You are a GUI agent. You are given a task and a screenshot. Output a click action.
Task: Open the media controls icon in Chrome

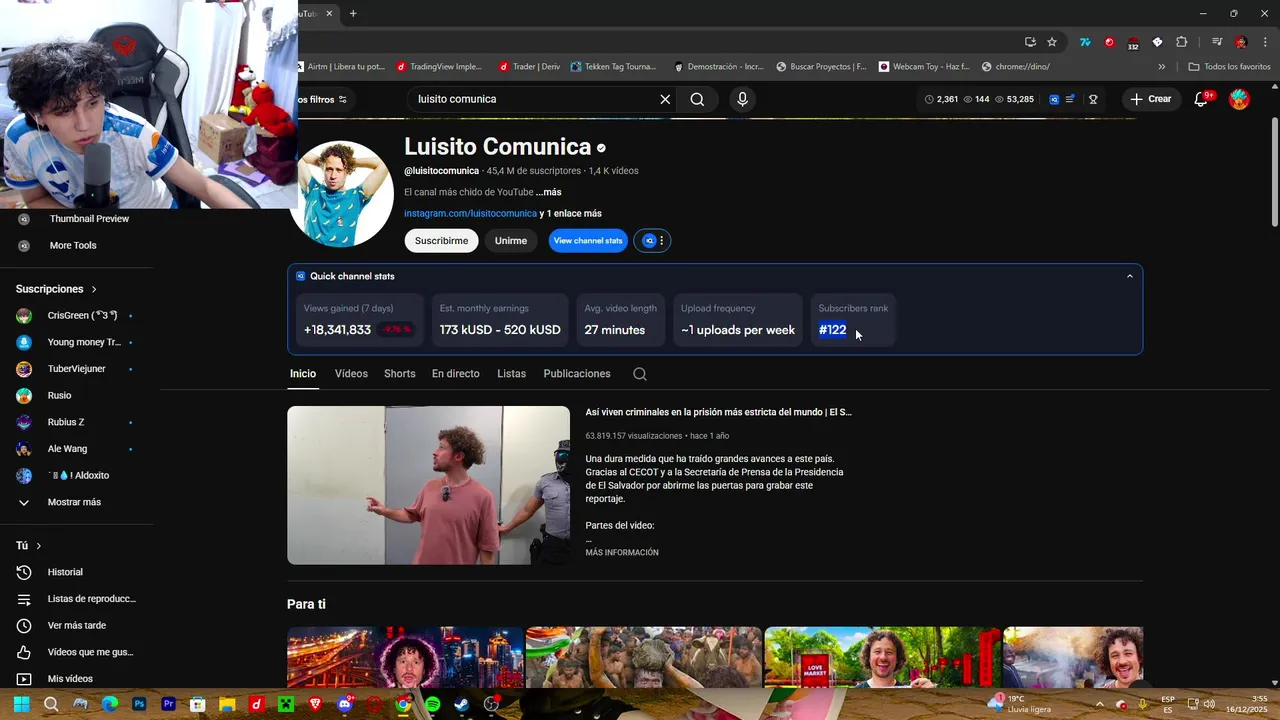1217,42
